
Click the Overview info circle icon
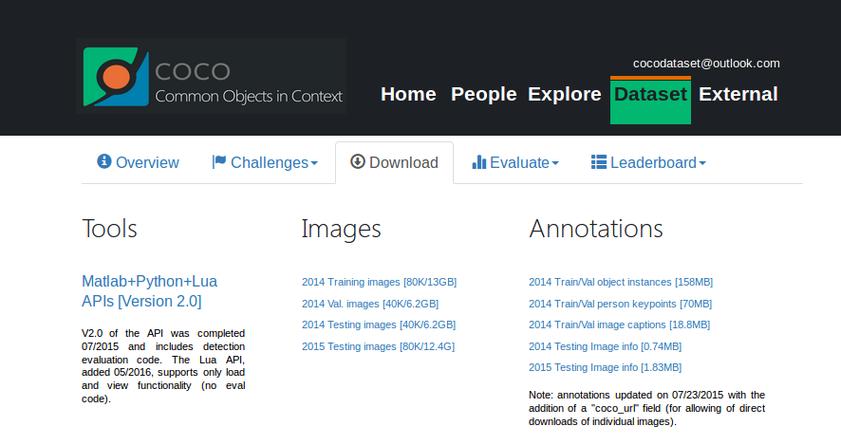[x=104, y=162]
